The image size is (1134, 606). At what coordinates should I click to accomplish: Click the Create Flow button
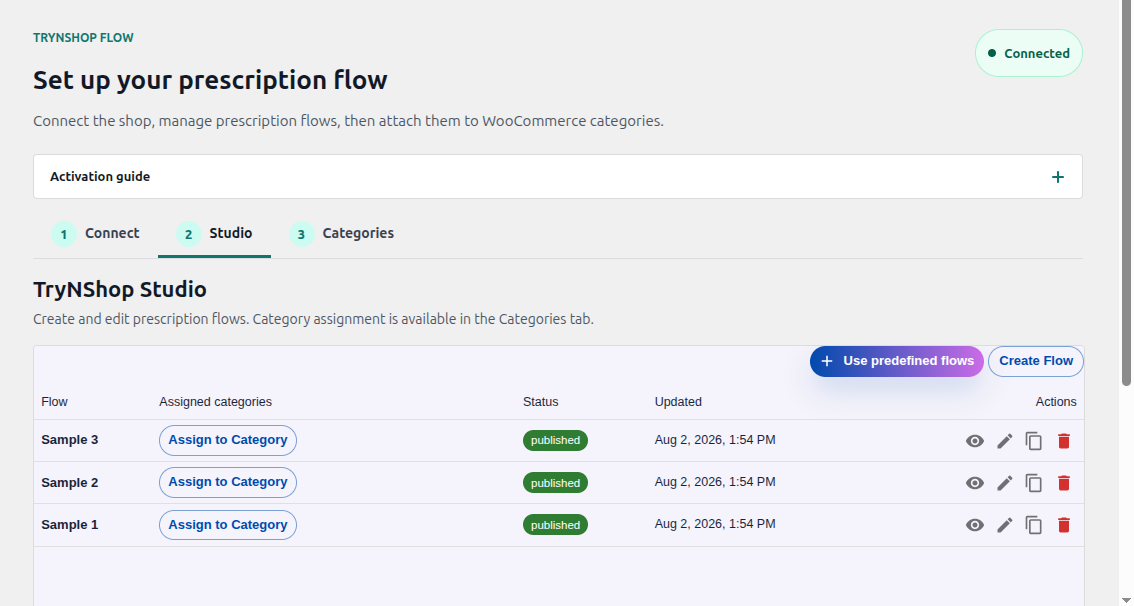click(1036, 361)
